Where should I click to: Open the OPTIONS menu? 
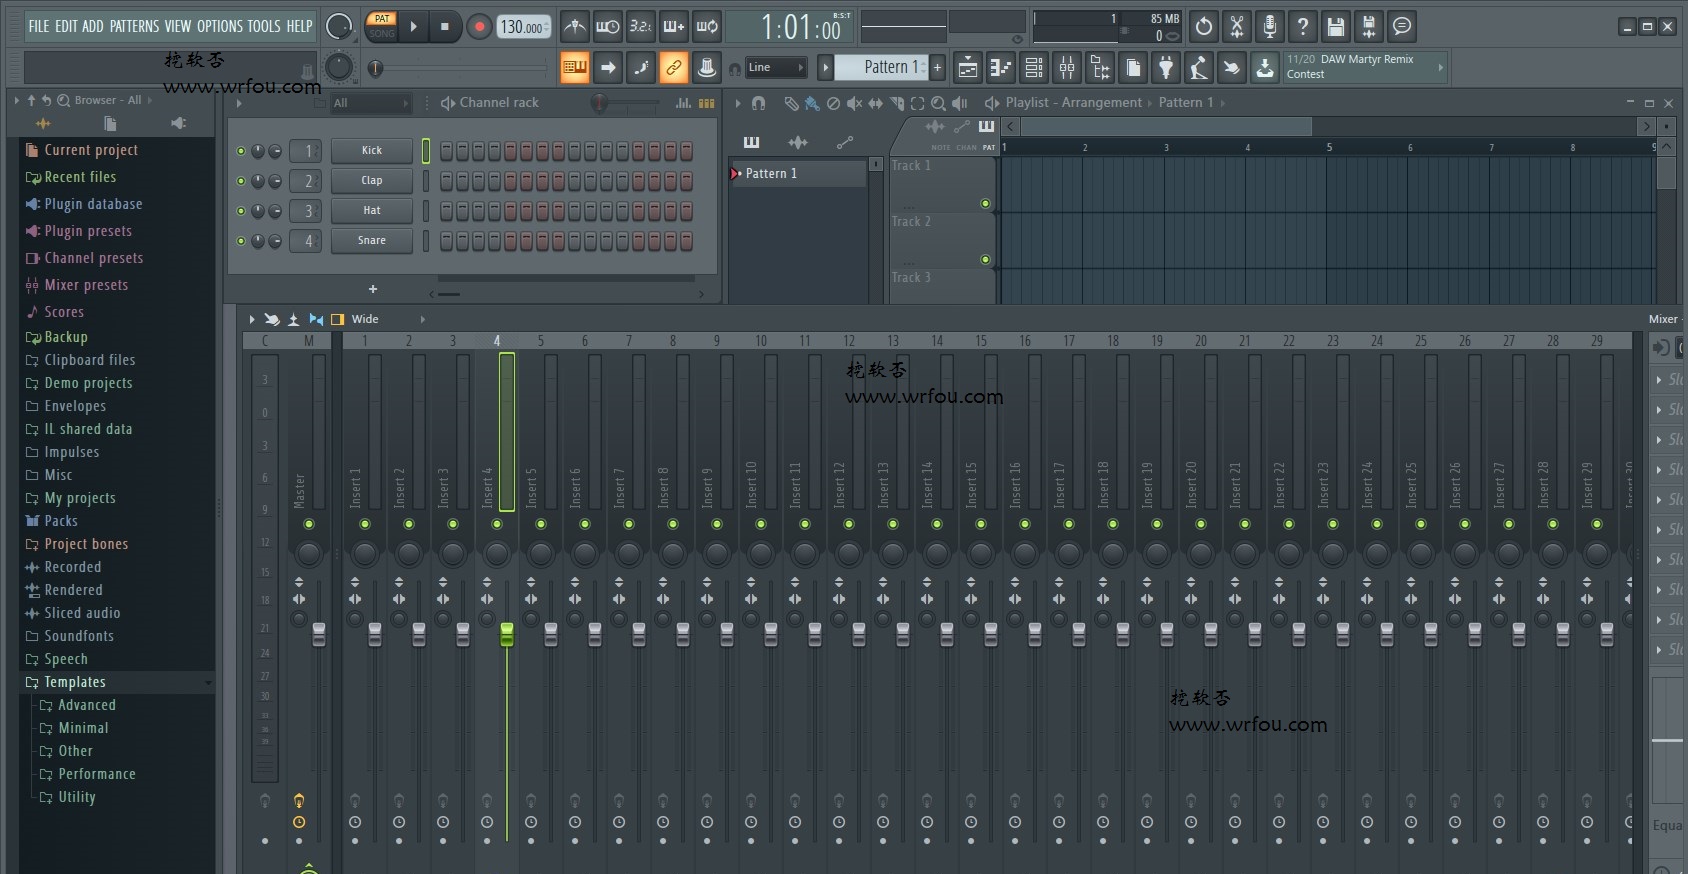(220, 27)
